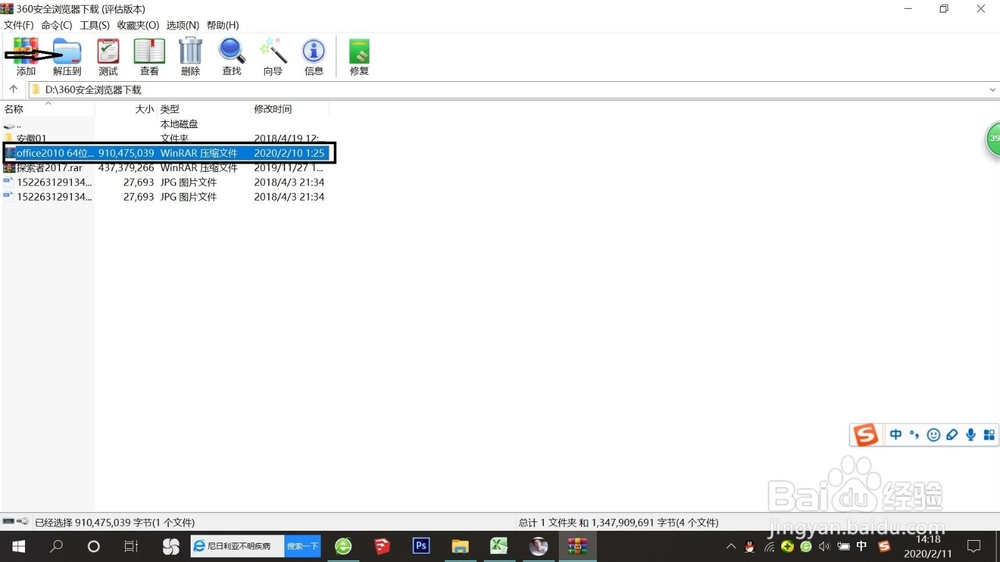Open the 文件(F) menu
The image size is (1000, 562).
18,25
